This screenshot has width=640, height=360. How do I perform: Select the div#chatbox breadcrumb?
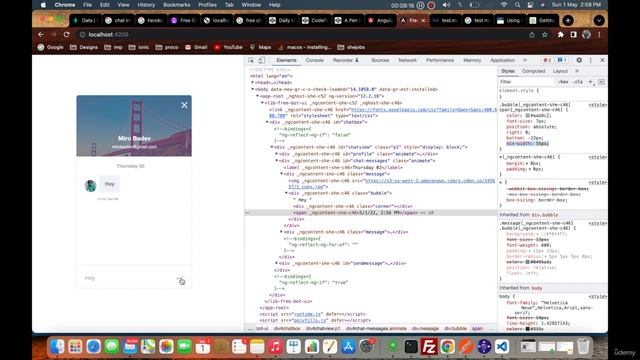pos(287,329)
